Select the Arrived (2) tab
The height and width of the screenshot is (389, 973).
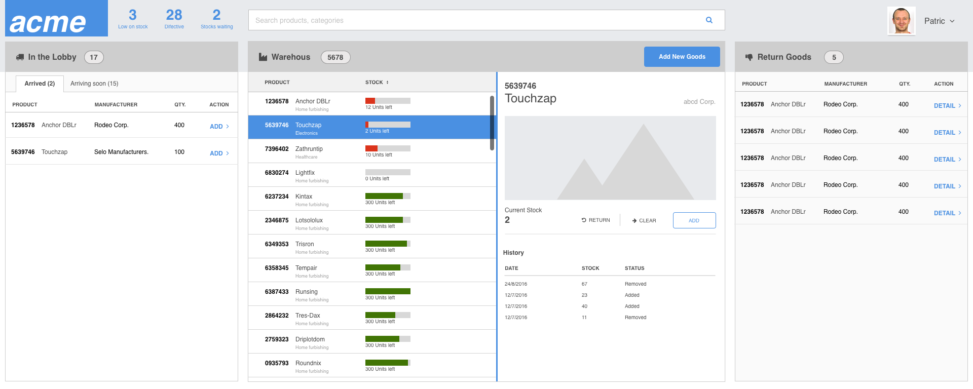coord(40,83)
